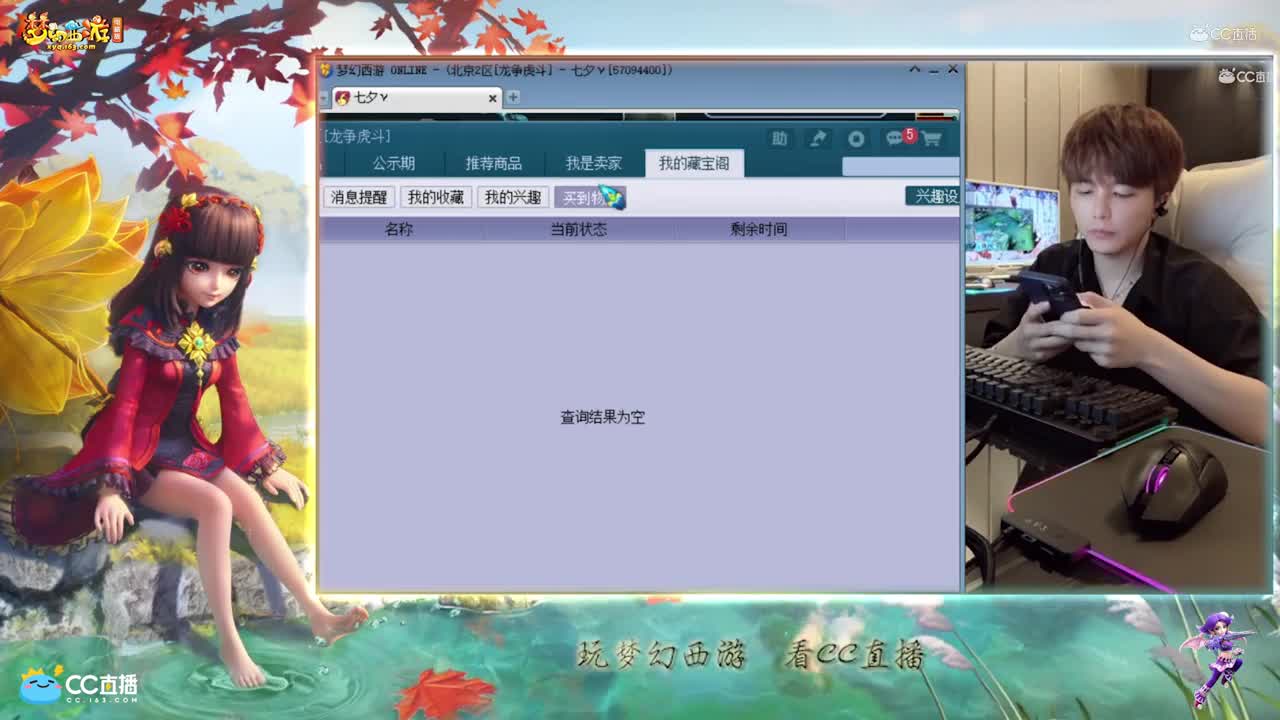Click the 助 help icon
1280x720 pixels.
click(x=779, y=139)
